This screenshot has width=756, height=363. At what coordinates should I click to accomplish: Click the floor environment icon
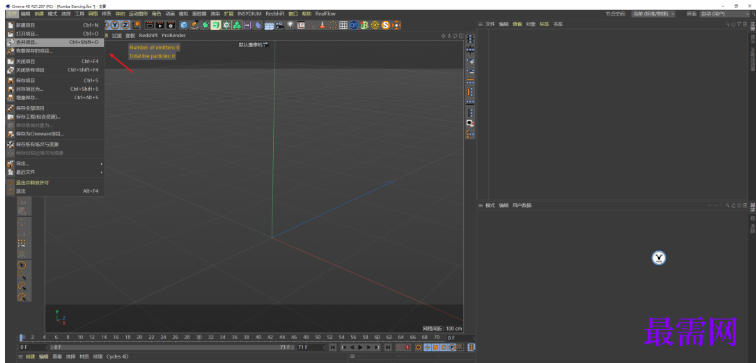point(269,25)
